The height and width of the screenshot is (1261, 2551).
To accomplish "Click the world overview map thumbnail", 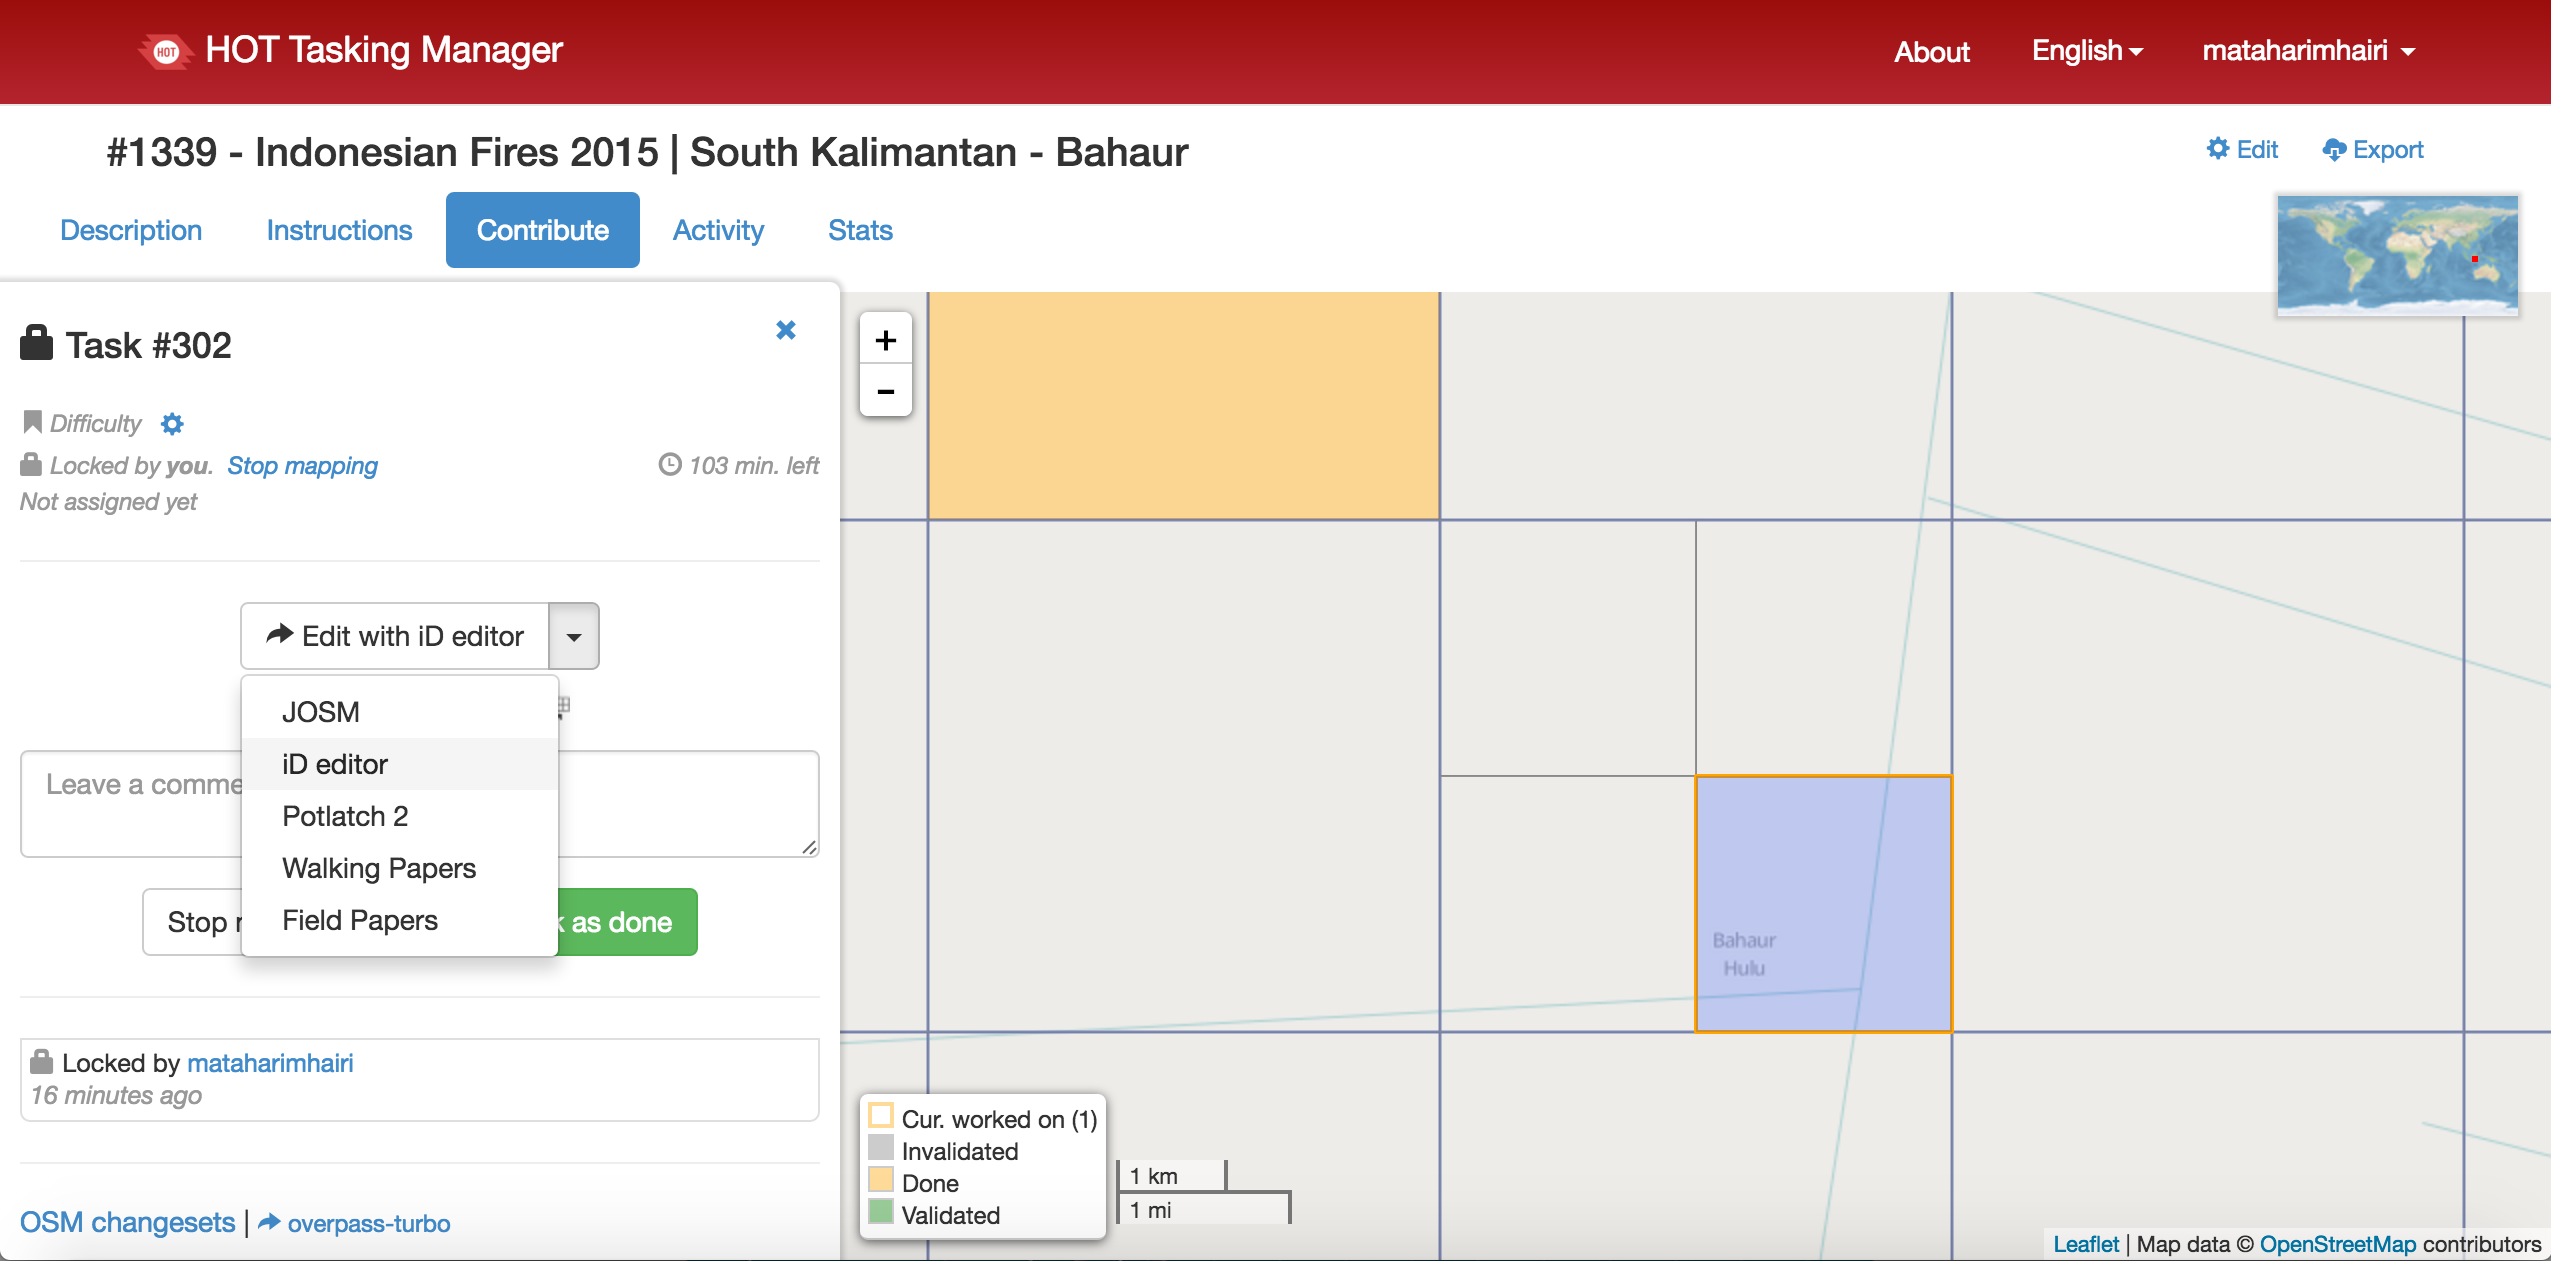I will (2397, 254).
